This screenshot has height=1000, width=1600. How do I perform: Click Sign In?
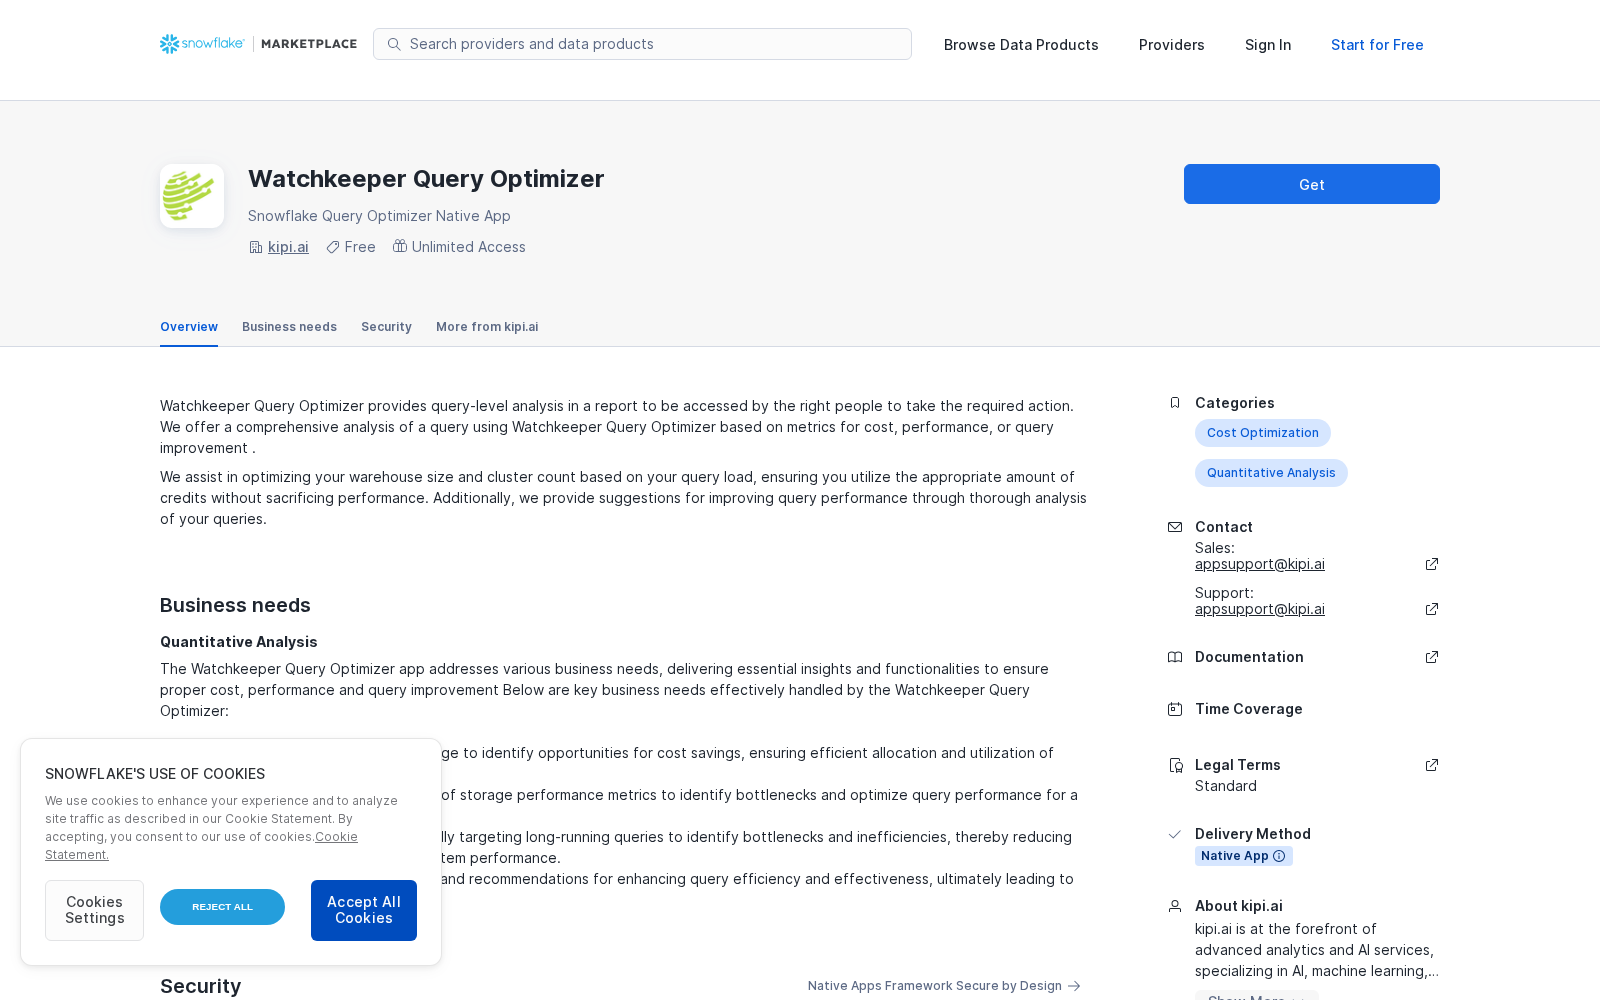point(1268,45)
